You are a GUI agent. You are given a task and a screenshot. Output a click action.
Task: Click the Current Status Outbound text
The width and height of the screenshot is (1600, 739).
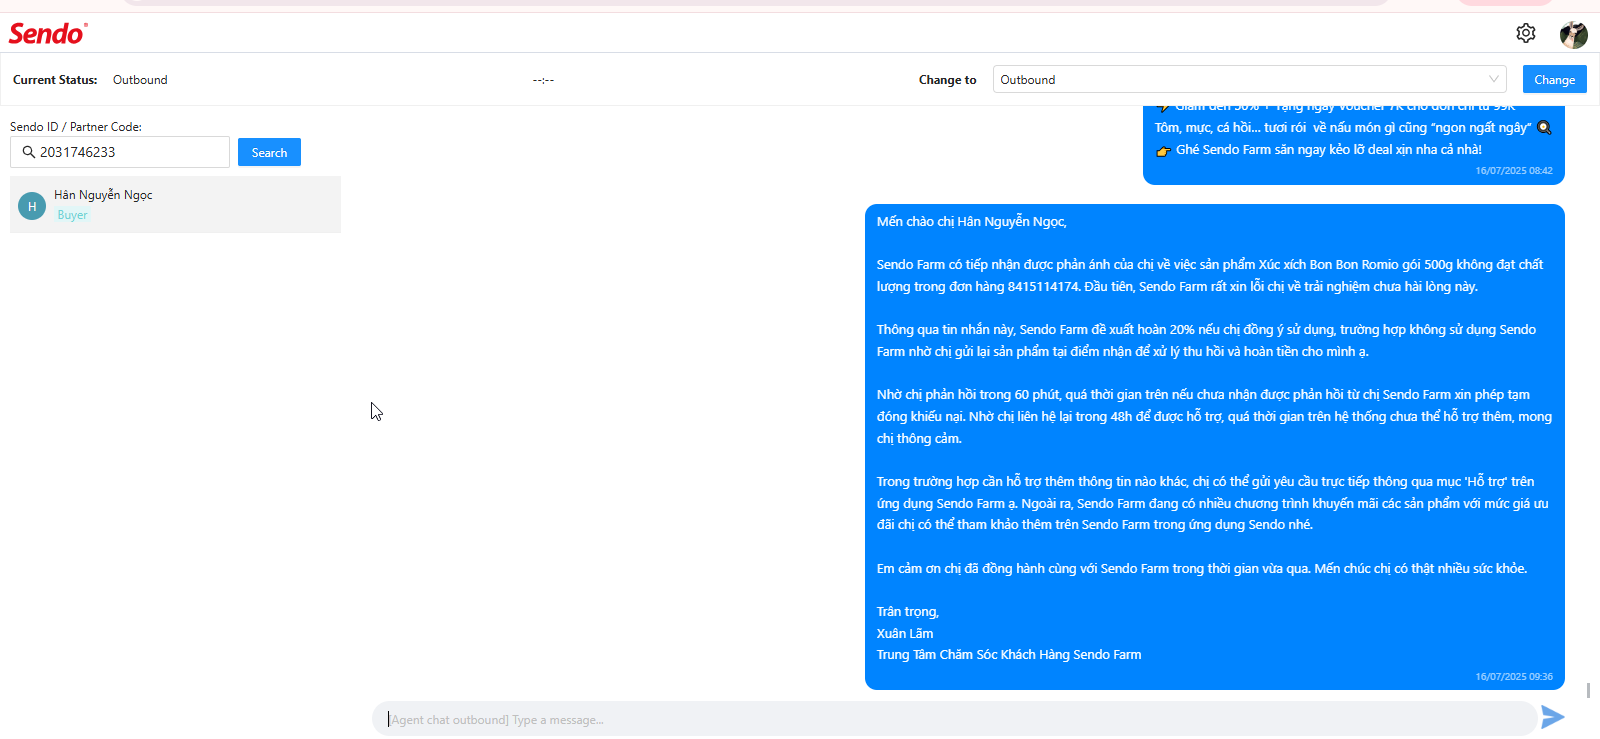140,80
